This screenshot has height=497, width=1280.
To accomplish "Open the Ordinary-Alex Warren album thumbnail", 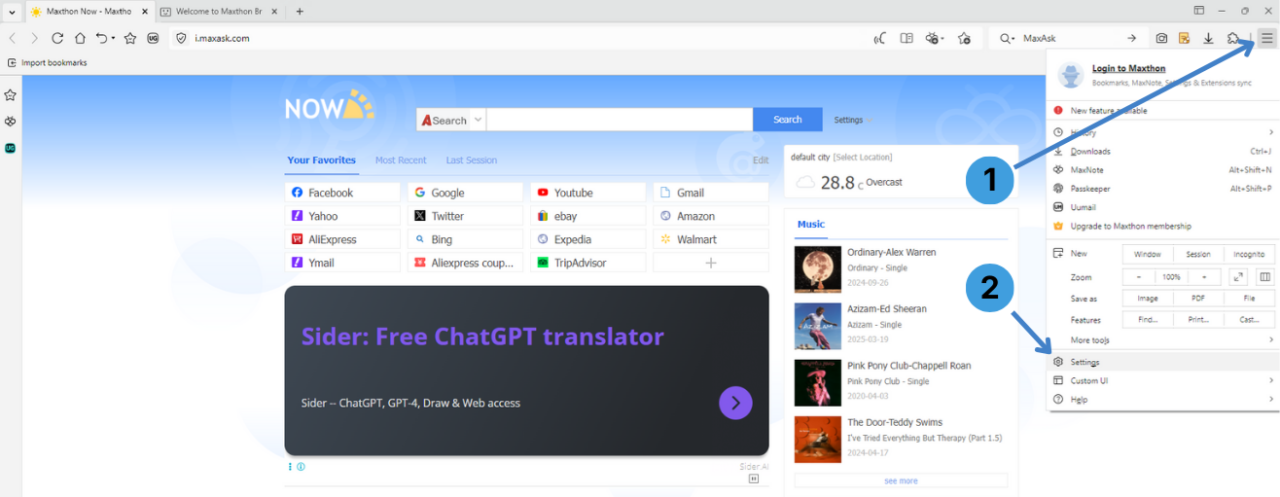I will point(817,269).
